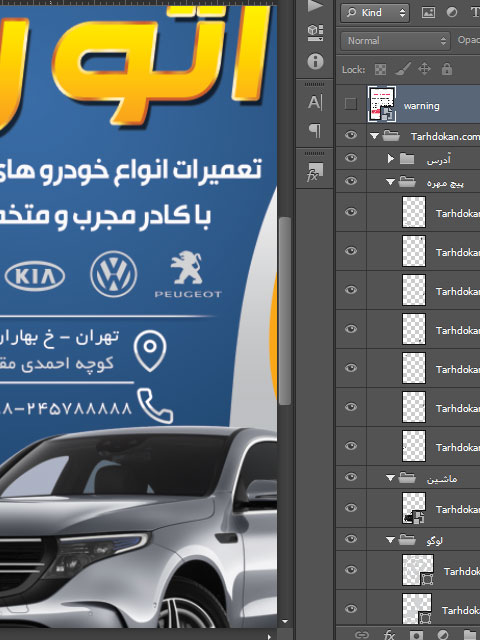The height and width of the screenshot is (640, 480).
Task: Click the Peugeot logo on canvas
Action: (188, 274)
